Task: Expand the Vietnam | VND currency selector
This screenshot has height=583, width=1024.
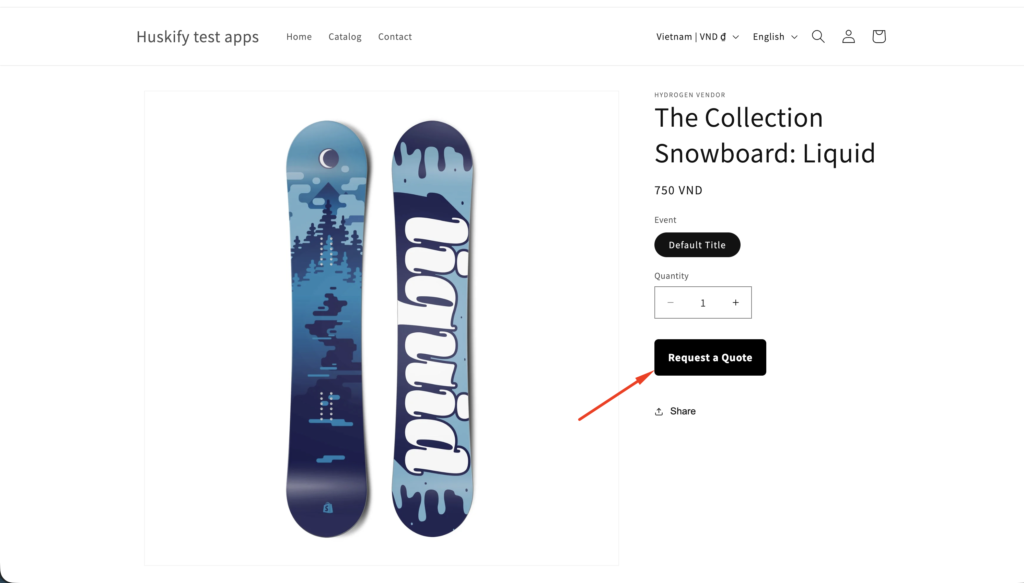Action: [697, 37]
